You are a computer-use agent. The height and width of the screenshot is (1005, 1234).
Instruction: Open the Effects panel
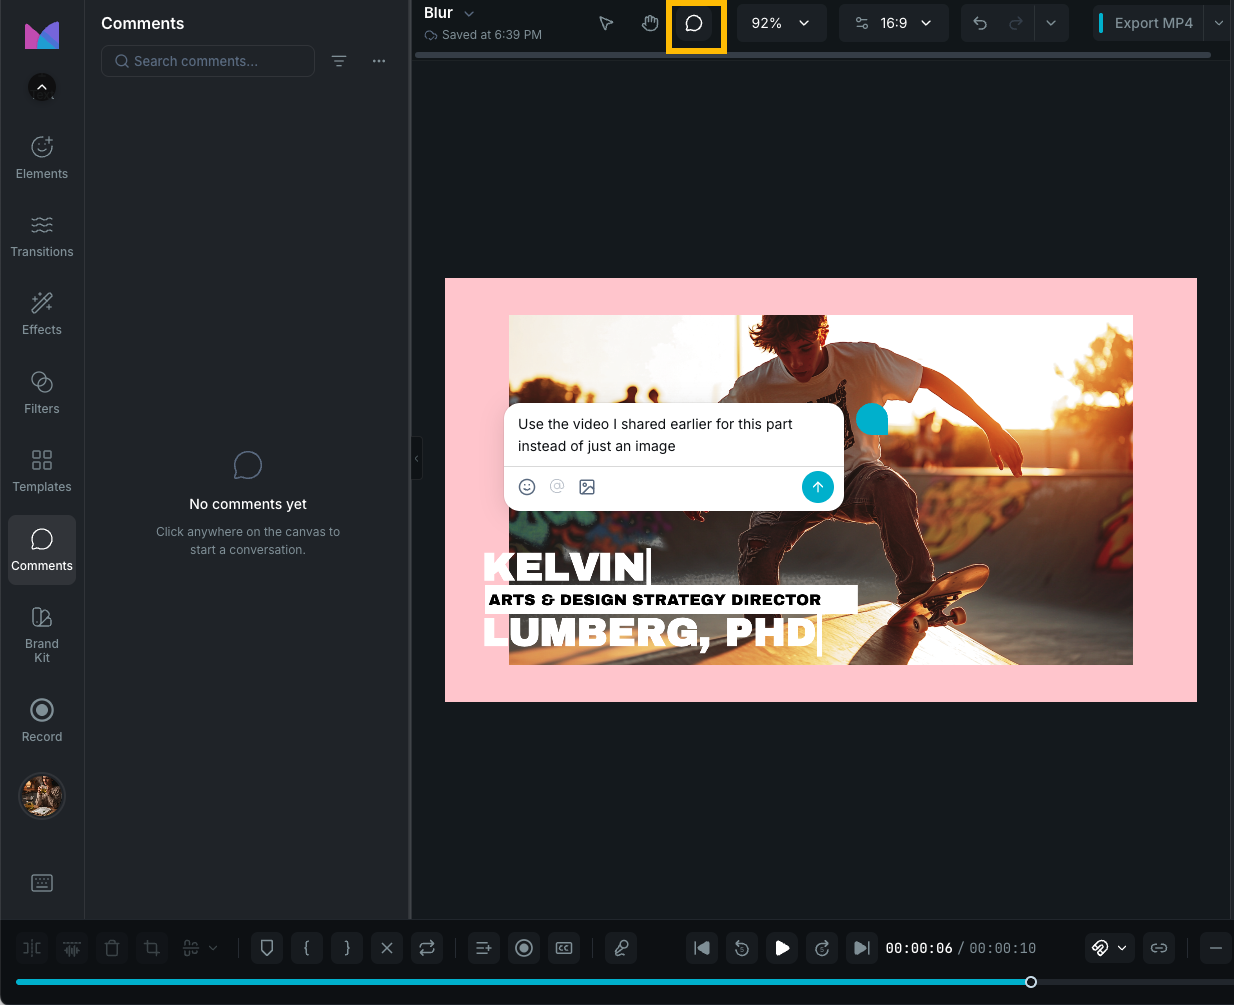coord(42,314)
